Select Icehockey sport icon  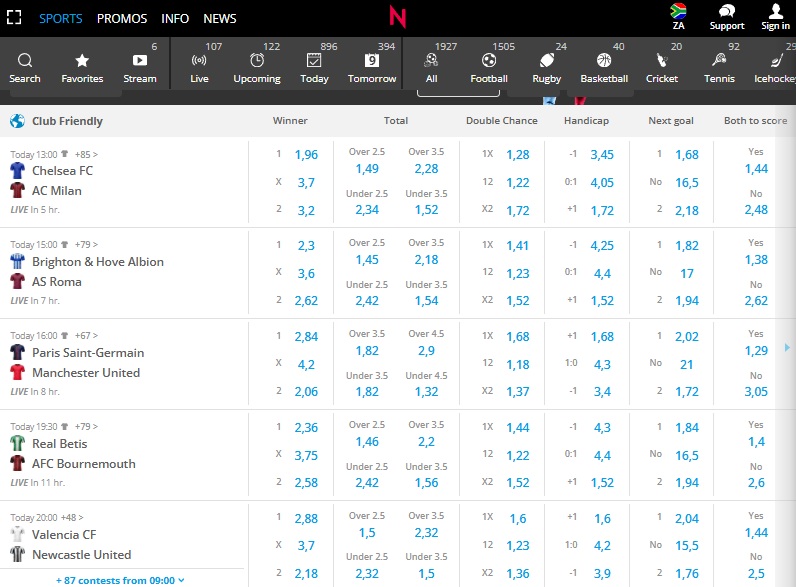pos(777,60)
